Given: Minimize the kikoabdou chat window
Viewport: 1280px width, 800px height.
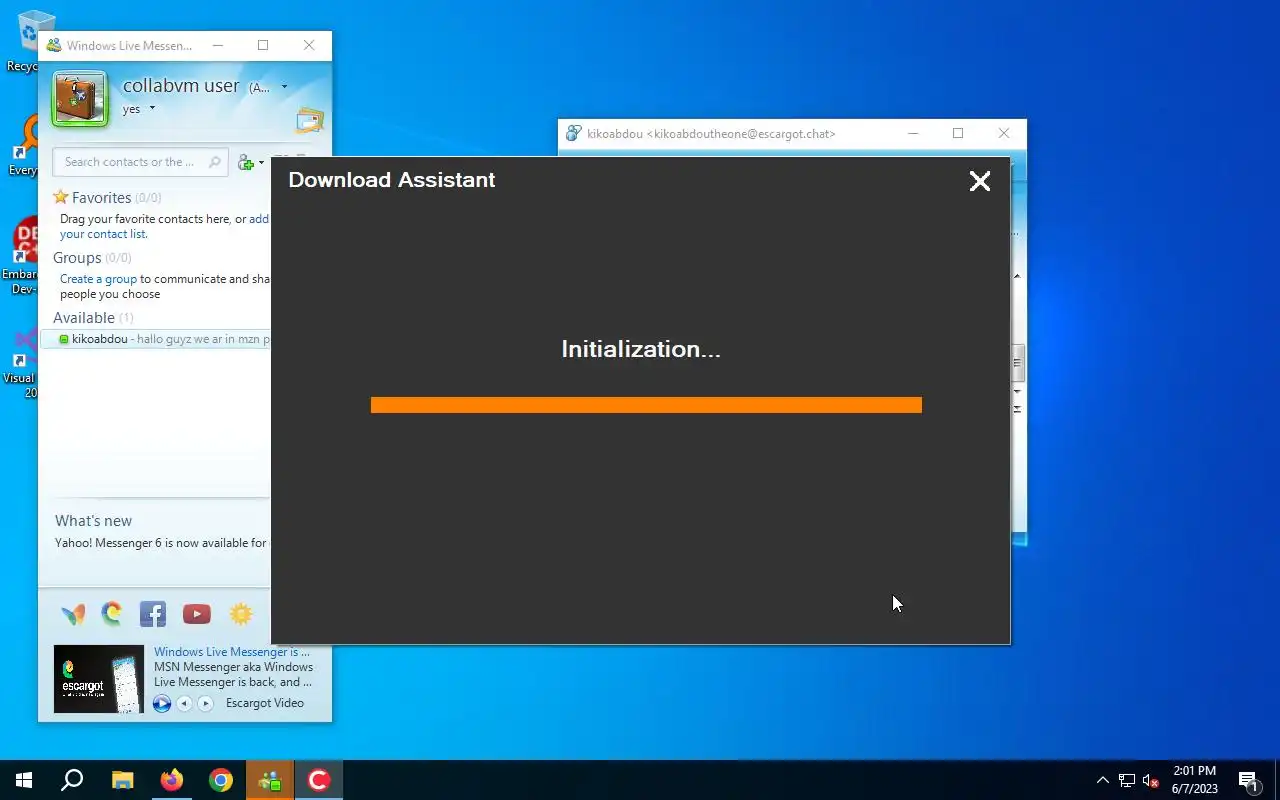Looking at the screenshot, I should click(912, 133).
